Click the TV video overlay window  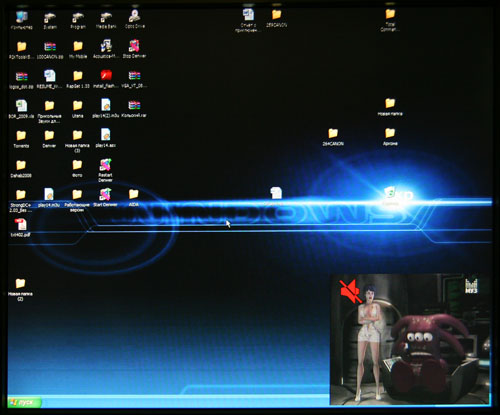pos(411,339)
